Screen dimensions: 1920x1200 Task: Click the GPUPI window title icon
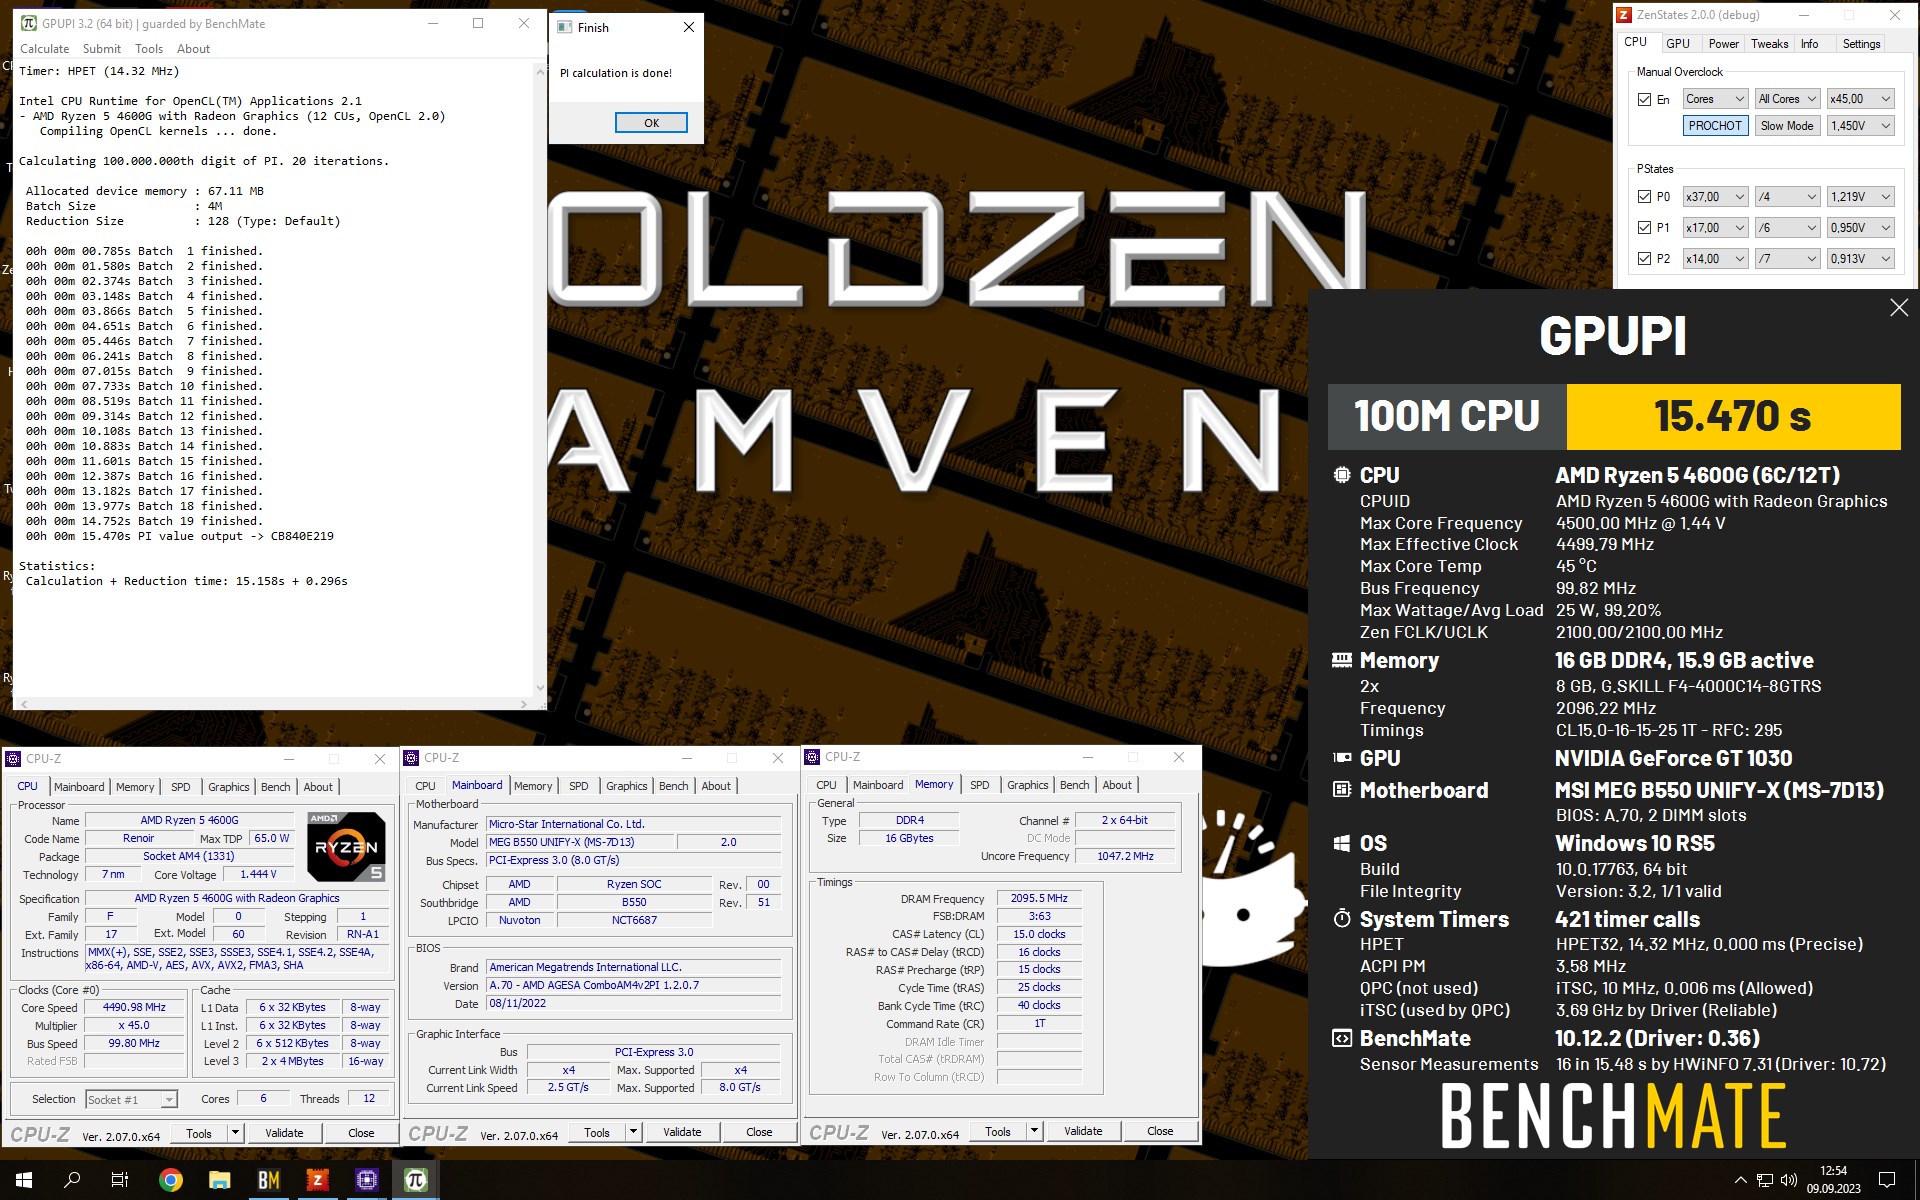[x=29, y=23]
